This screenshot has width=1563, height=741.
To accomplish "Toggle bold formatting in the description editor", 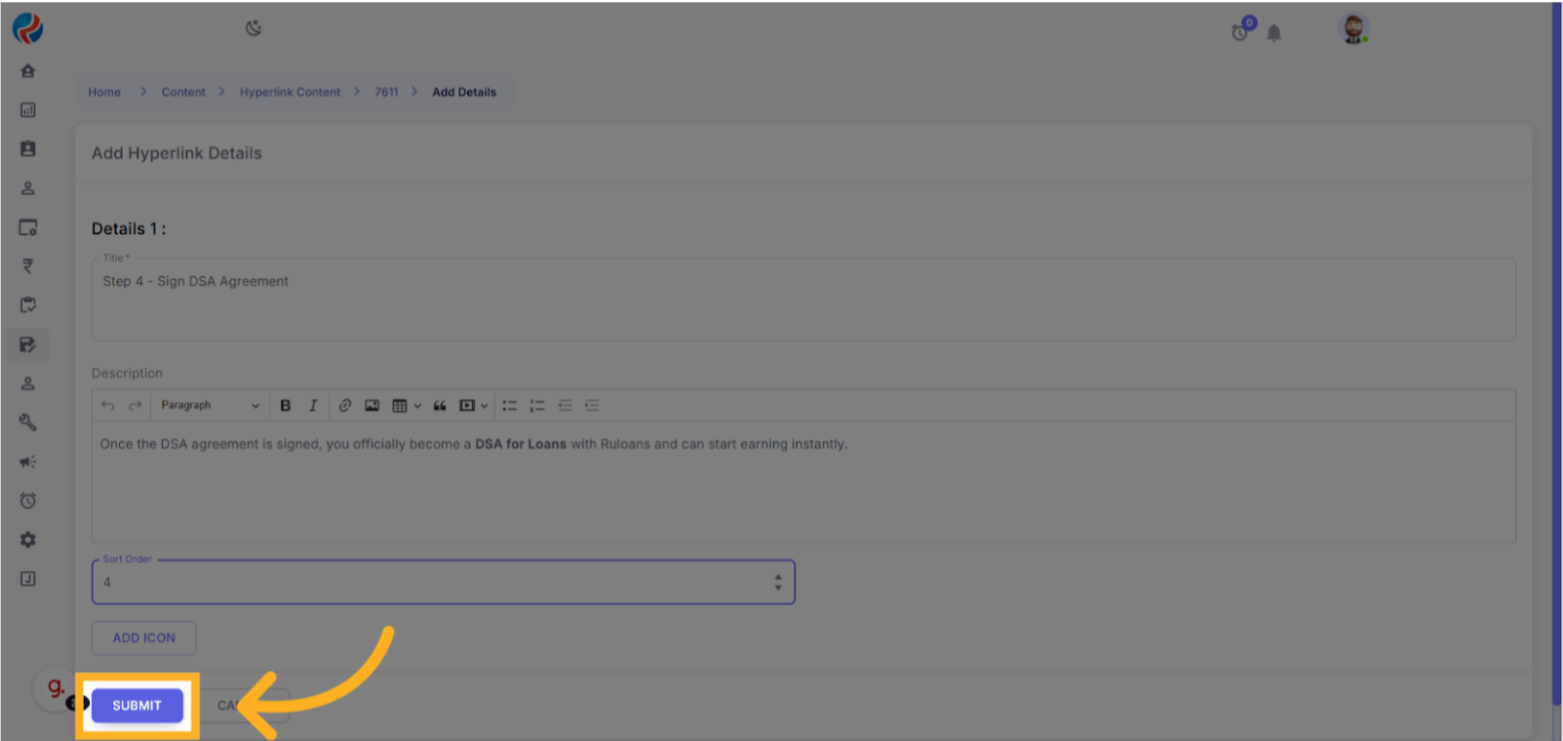I will coord(285,406).
